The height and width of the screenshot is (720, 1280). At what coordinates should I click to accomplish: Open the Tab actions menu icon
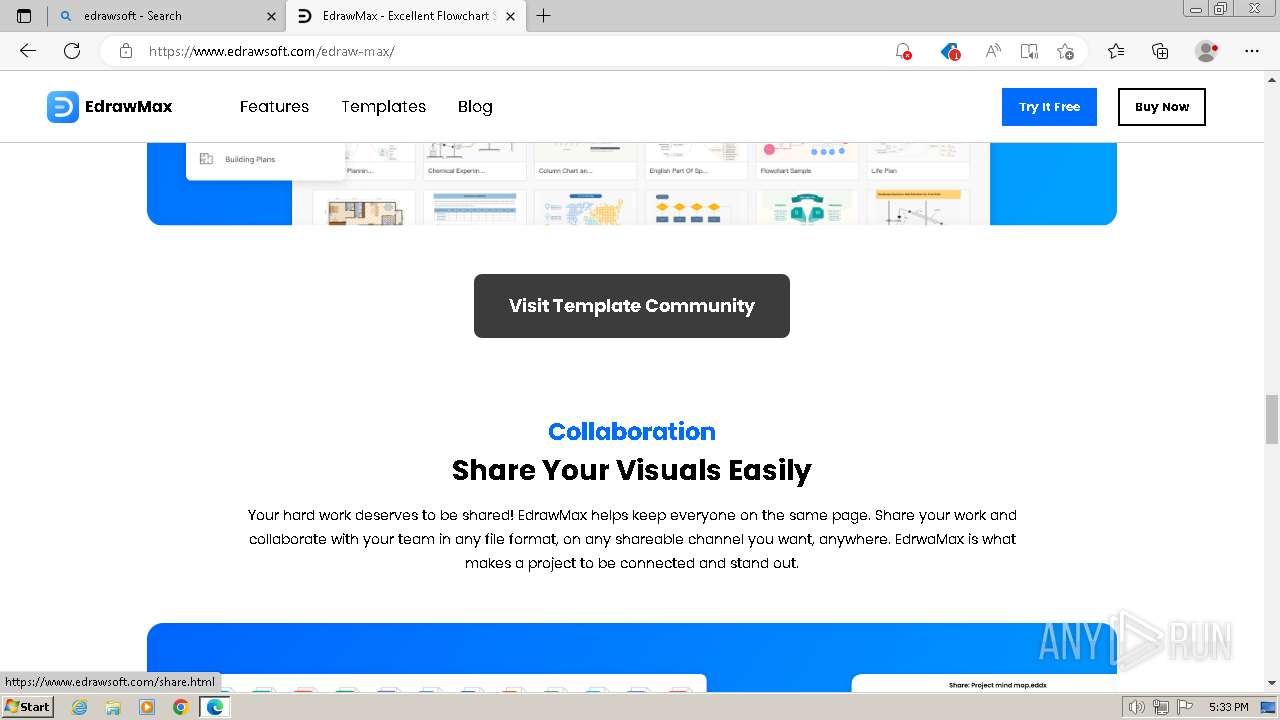coord(24,16)
